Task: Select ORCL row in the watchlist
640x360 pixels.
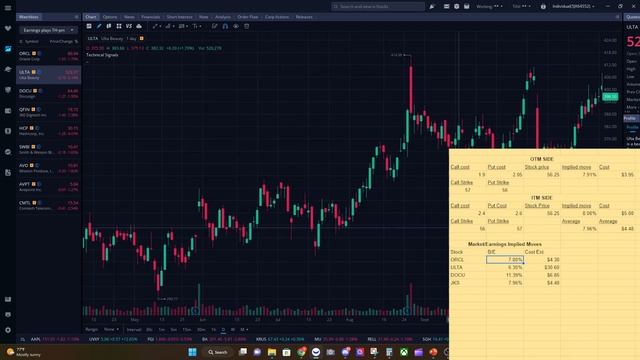Action: [x=49, y=56]
